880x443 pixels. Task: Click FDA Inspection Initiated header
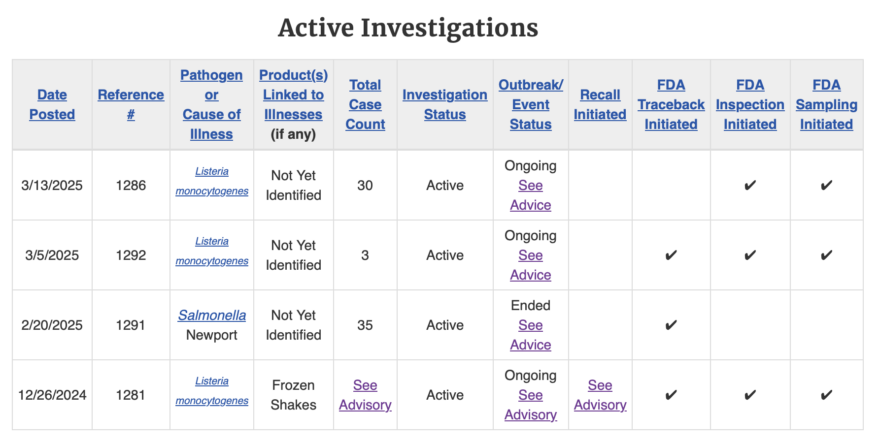750,104
